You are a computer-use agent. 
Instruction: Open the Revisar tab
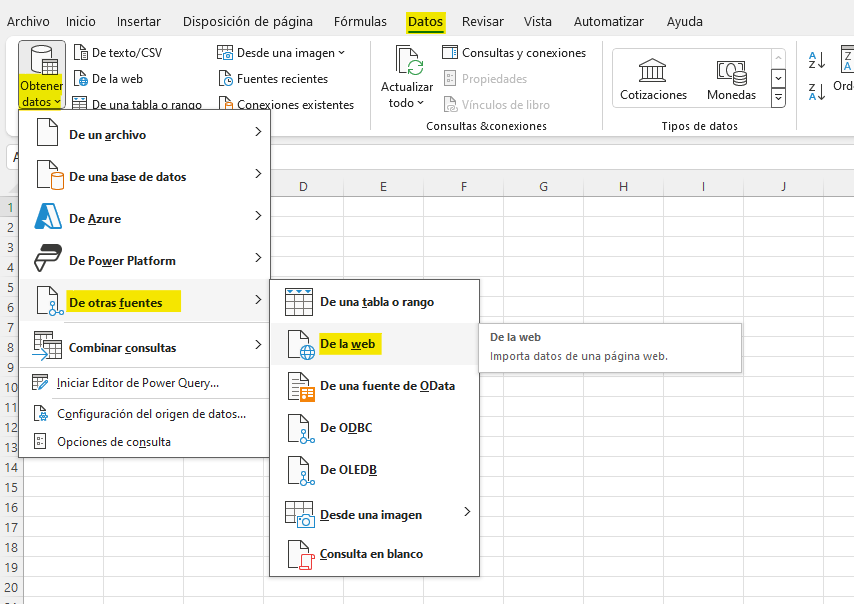483,22
